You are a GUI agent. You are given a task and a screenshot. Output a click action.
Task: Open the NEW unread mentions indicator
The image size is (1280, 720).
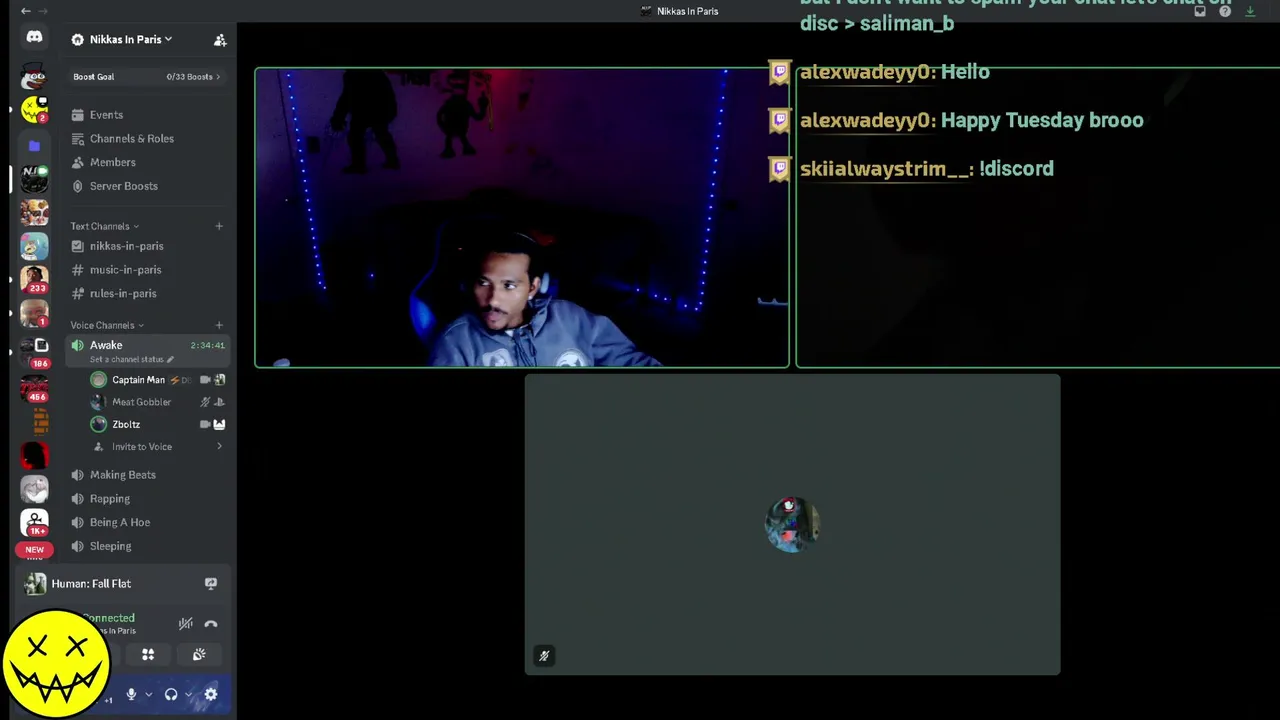35,549
